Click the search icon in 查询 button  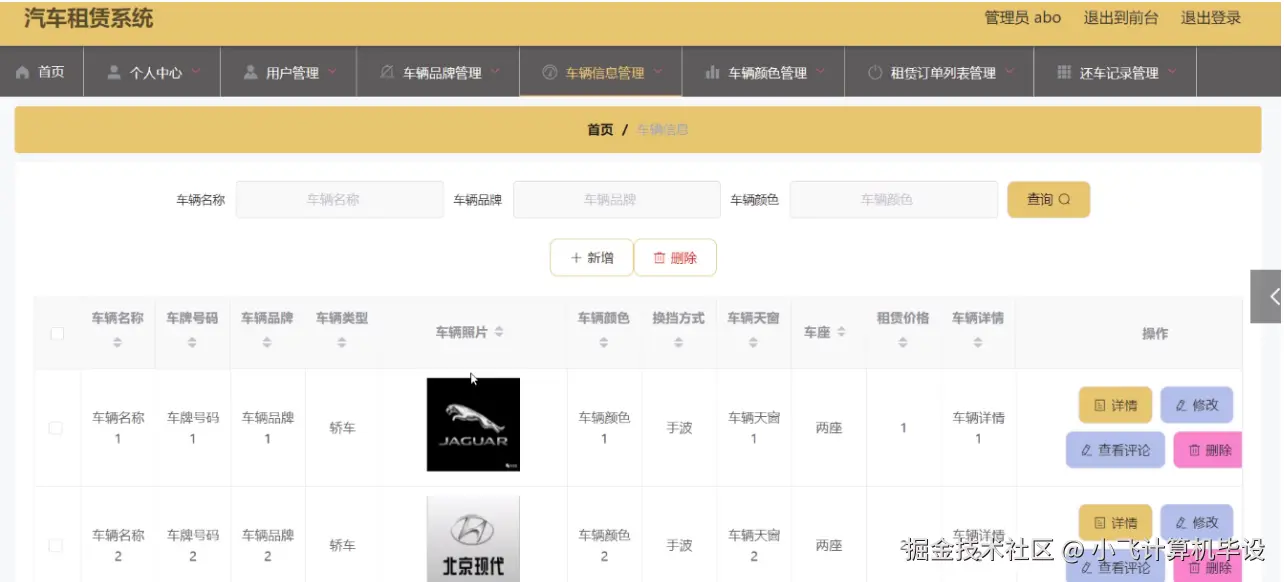point(1064,199)
